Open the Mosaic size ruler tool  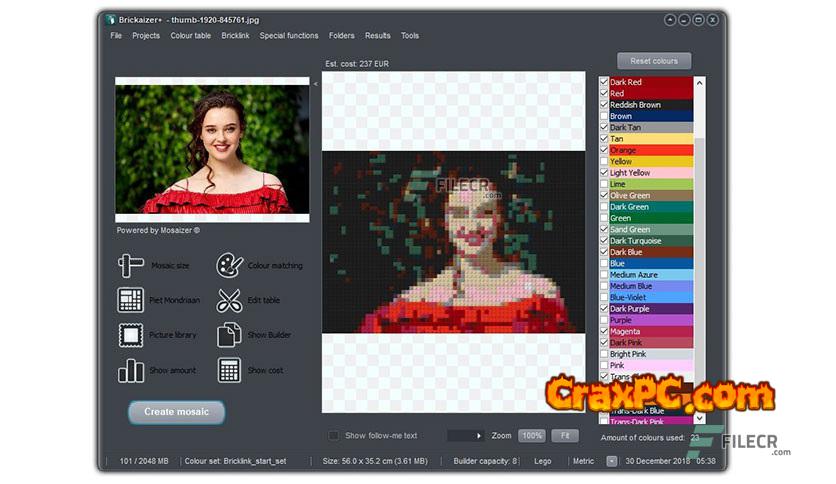click(131, 265)
